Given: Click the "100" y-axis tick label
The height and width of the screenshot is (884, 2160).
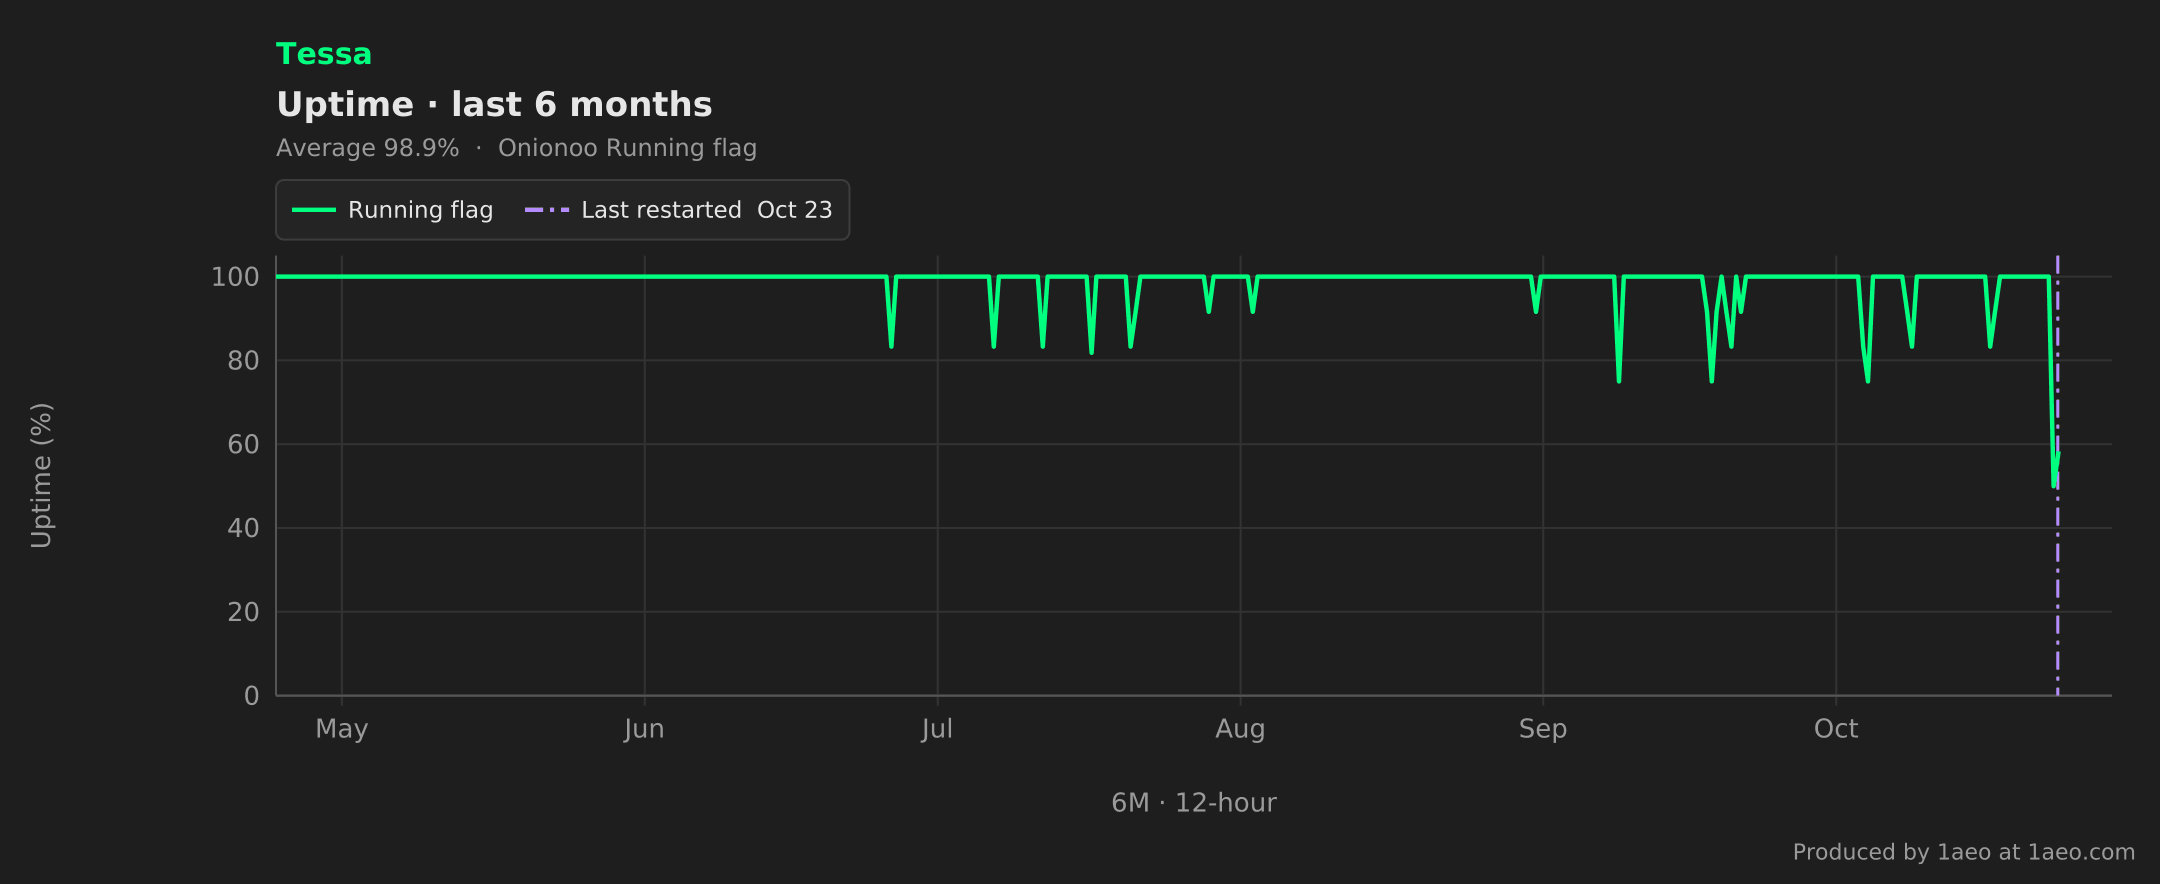Looking at the screenshot, I should pyautogui.click(x=235, y=277).
